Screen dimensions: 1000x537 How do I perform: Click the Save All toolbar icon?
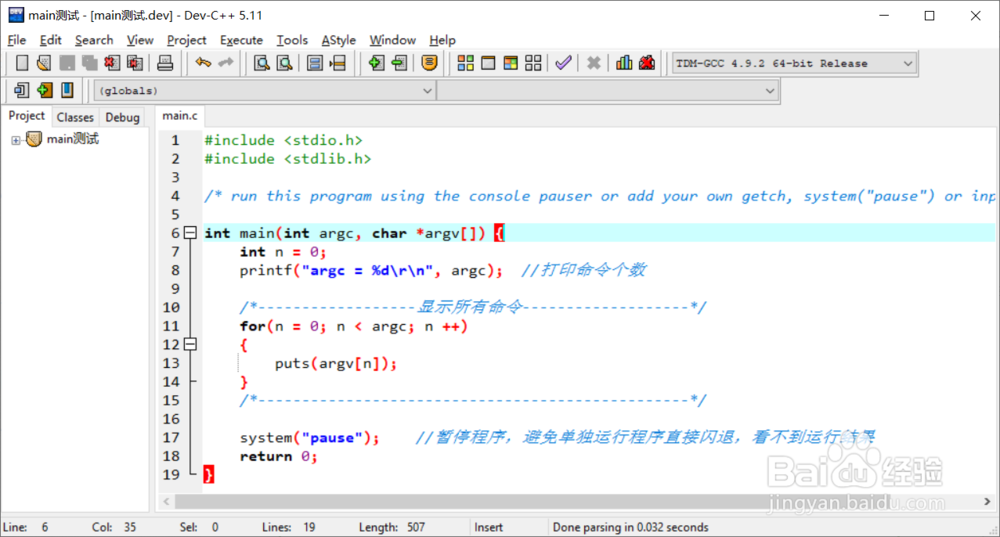click(x=89, y=63)
